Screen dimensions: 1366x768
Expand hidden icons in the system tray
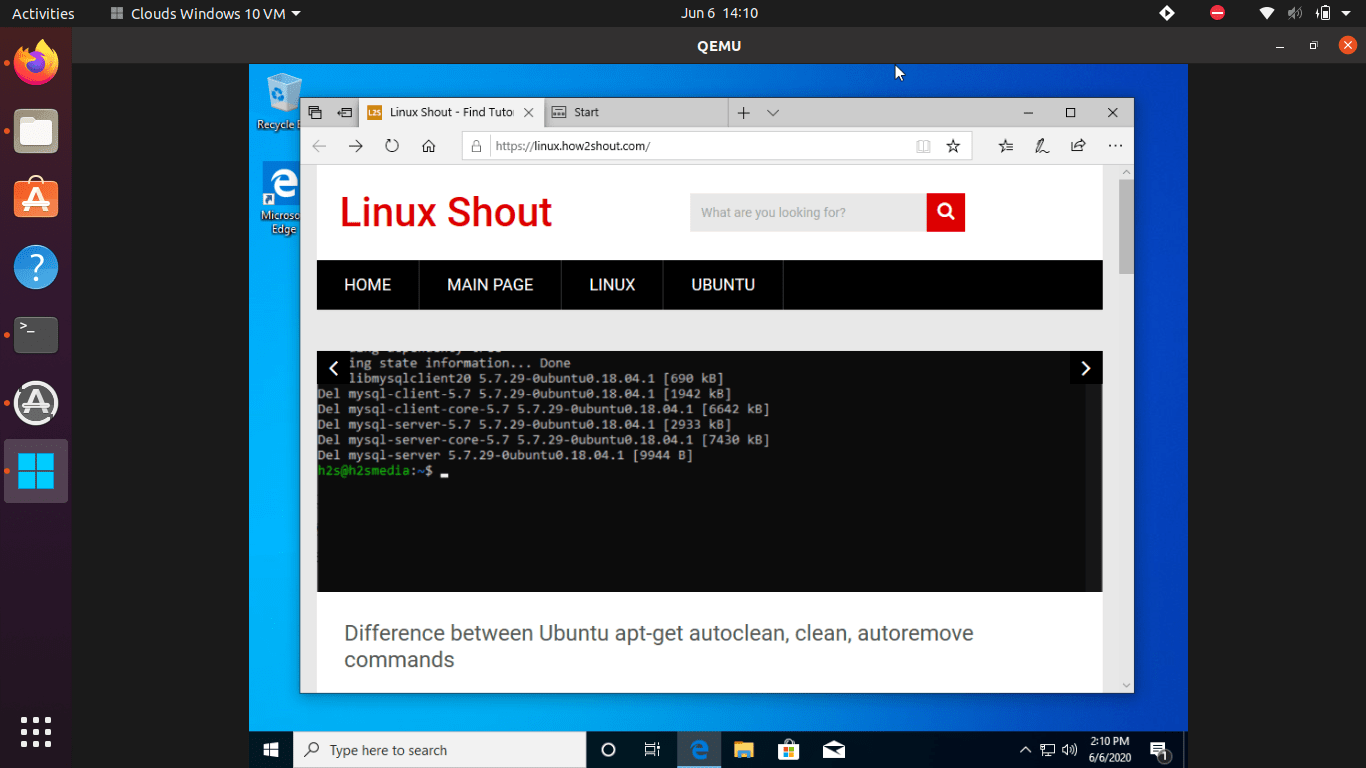point(1025,749)
